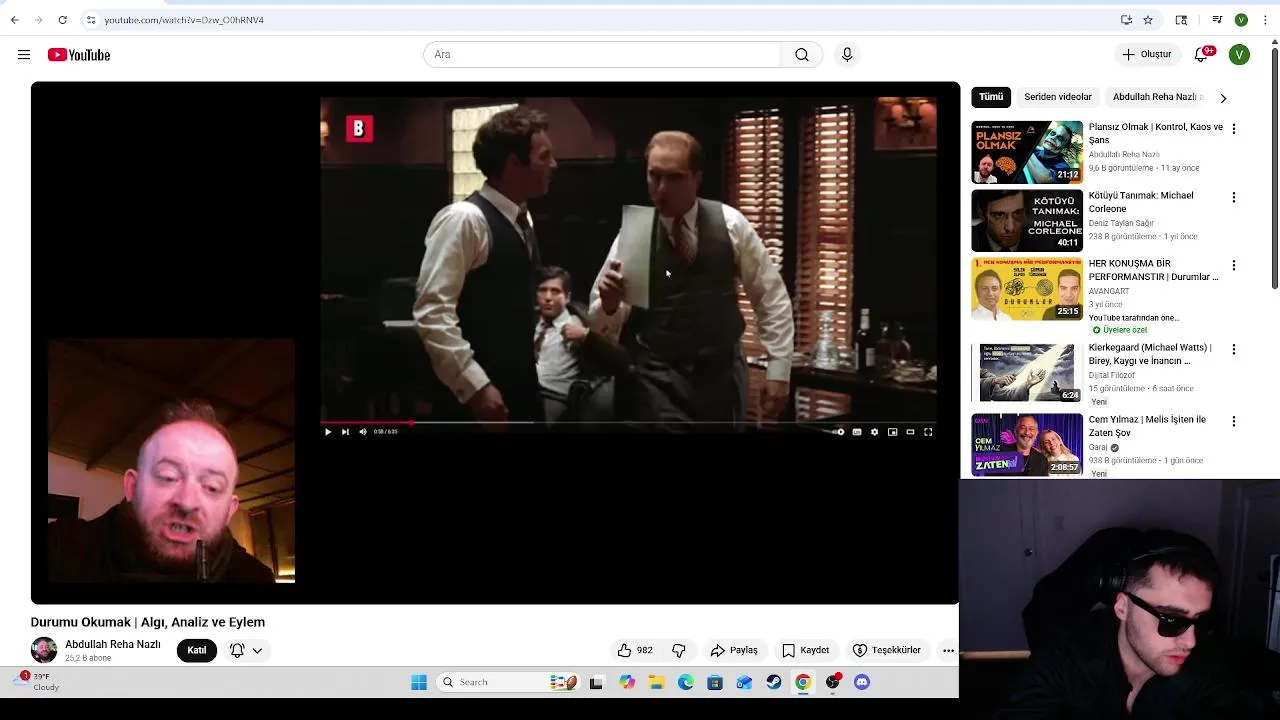Open more actions ellipsis below video
Screen dimensions: 1280x720
tap(948, 650)
